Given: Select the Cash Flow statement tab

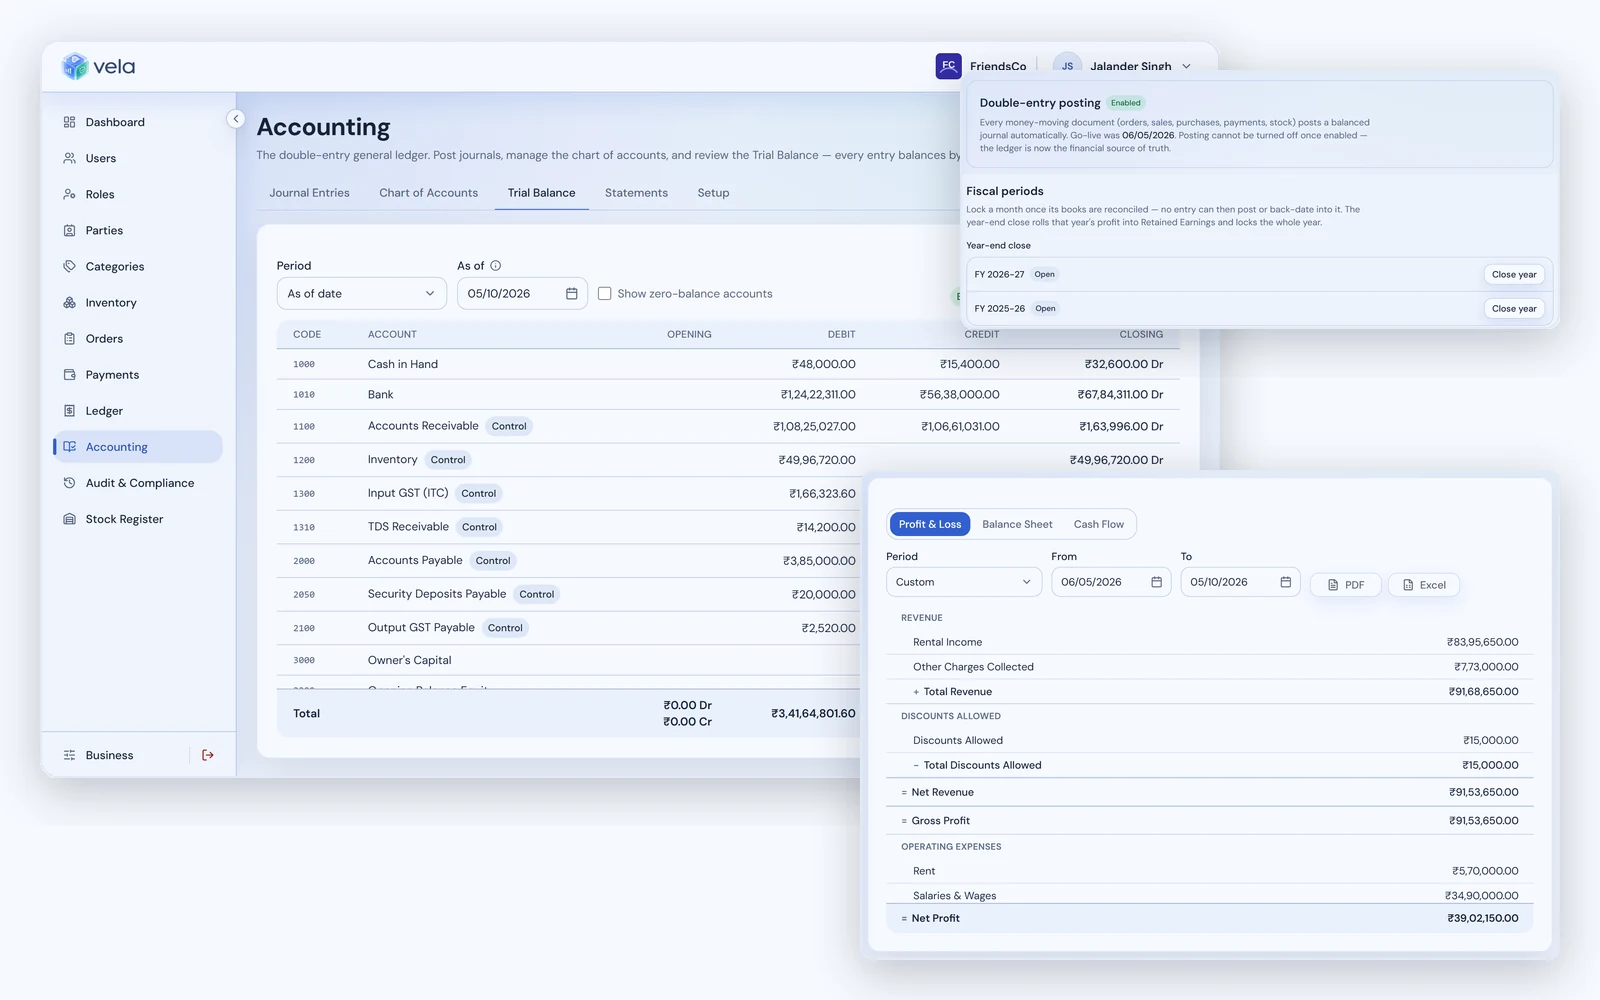Looking at the screenshot, I should tap(1099, 524).
